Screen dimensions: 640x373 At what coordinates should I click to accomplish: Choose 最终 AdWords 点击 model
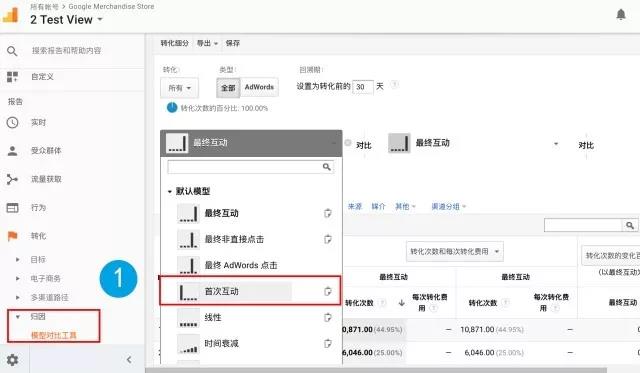click(x=241, y=266)
